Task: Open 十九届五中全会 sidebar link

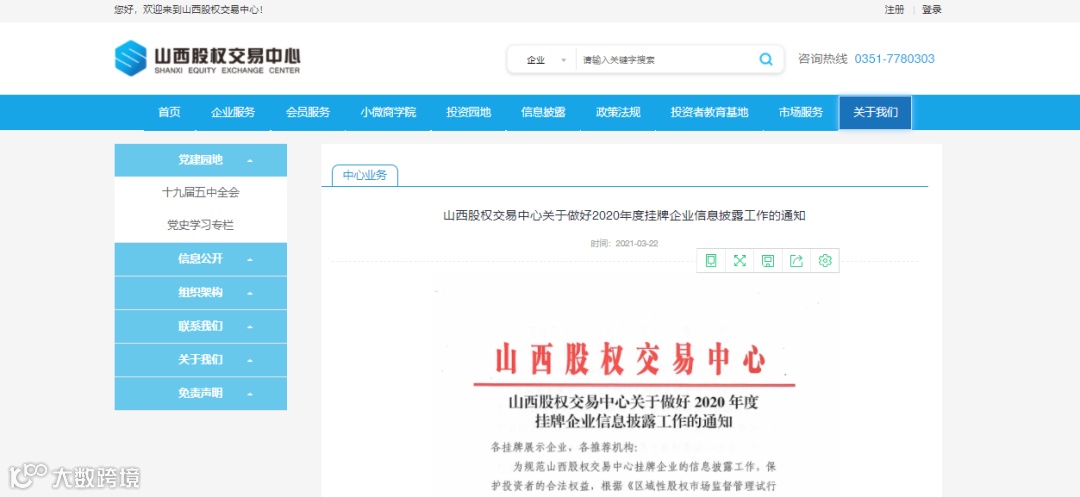Action: (x=200, y=193)
